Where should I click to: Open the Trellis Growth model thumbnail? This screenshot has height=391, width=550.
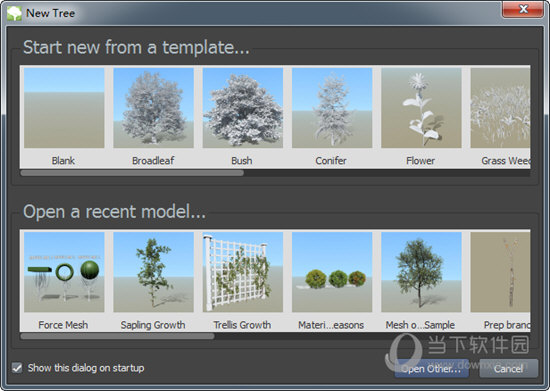[x=243, y=272]
